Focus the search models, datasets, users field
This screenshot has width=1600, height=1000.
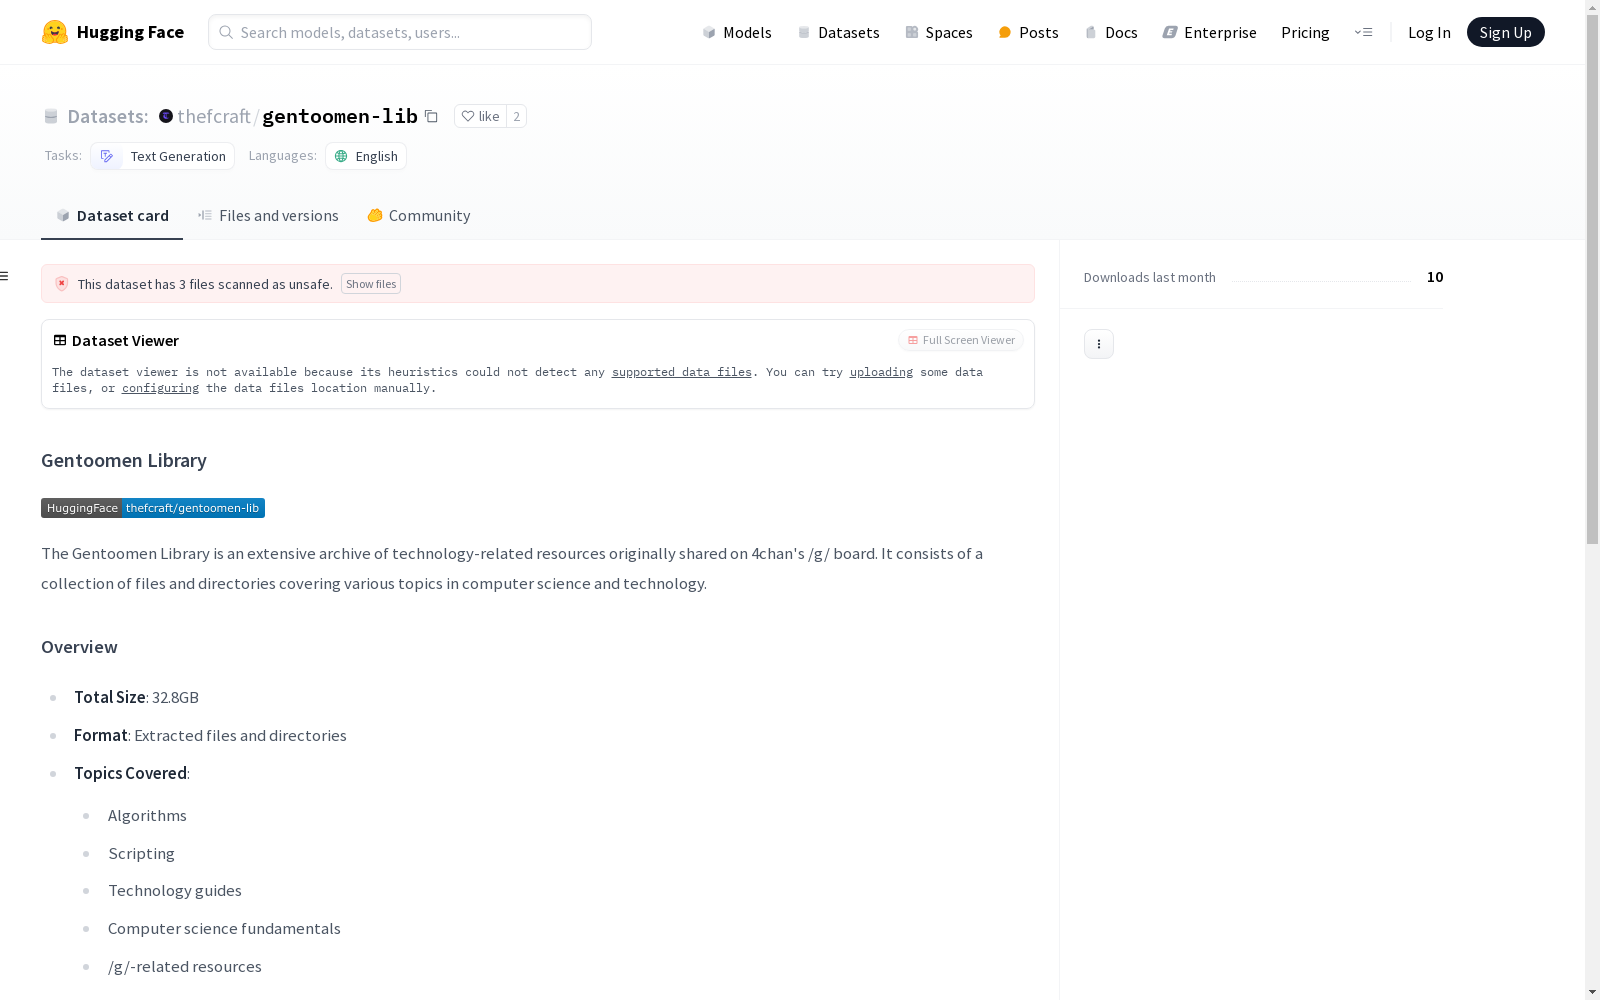click(400, 32)
